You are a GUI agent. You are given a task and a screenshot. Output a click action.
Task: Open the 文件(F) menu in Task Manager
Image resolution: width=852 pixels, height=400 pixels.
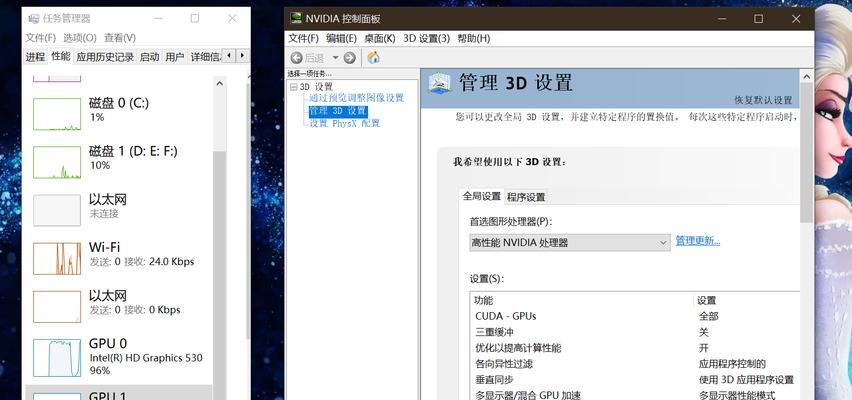(x=41, y=38)
